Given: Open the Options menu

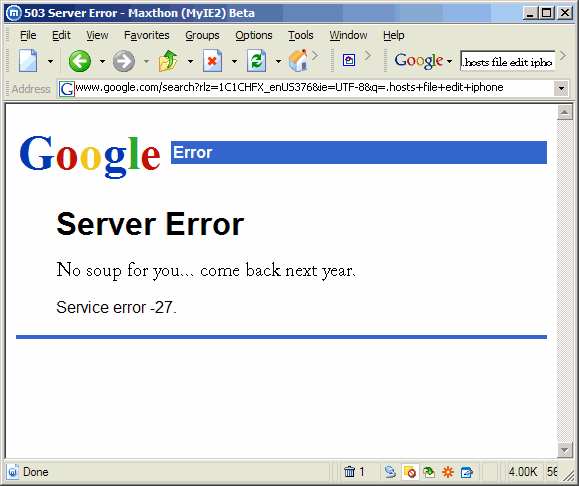Looking at the screenshot, I should tap(254, 35).
